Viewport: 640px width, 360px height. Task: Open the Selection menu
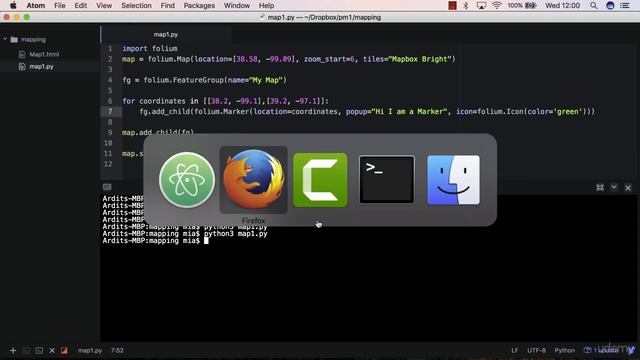(x=136, y=5)
